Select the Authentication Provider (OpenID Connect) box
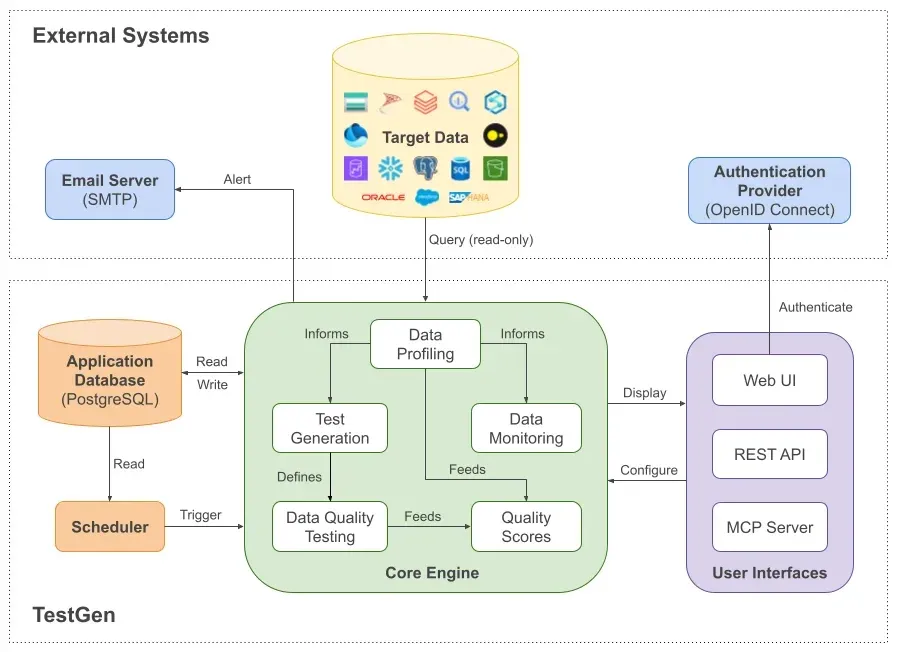 (x=769, y=190)
